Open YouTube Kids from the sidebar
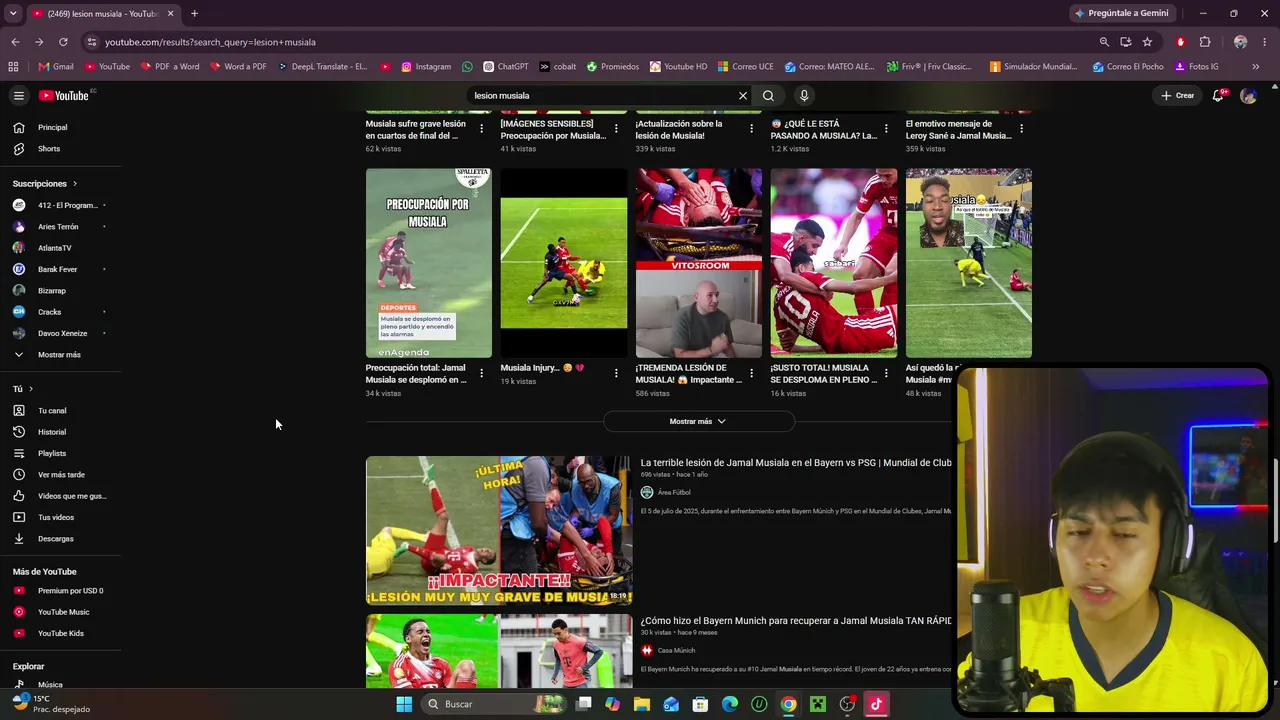Screen dimensions: 1280x720 61,633
